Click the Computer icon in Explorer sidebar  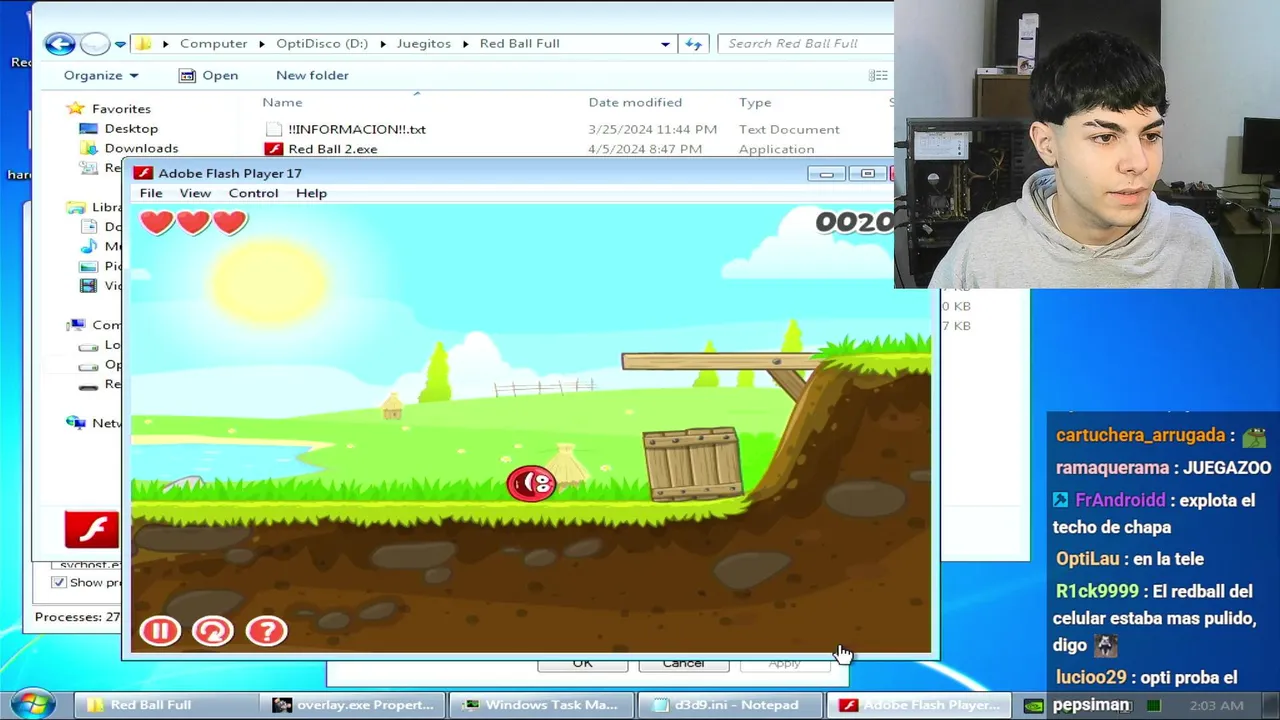pos(76,325)
